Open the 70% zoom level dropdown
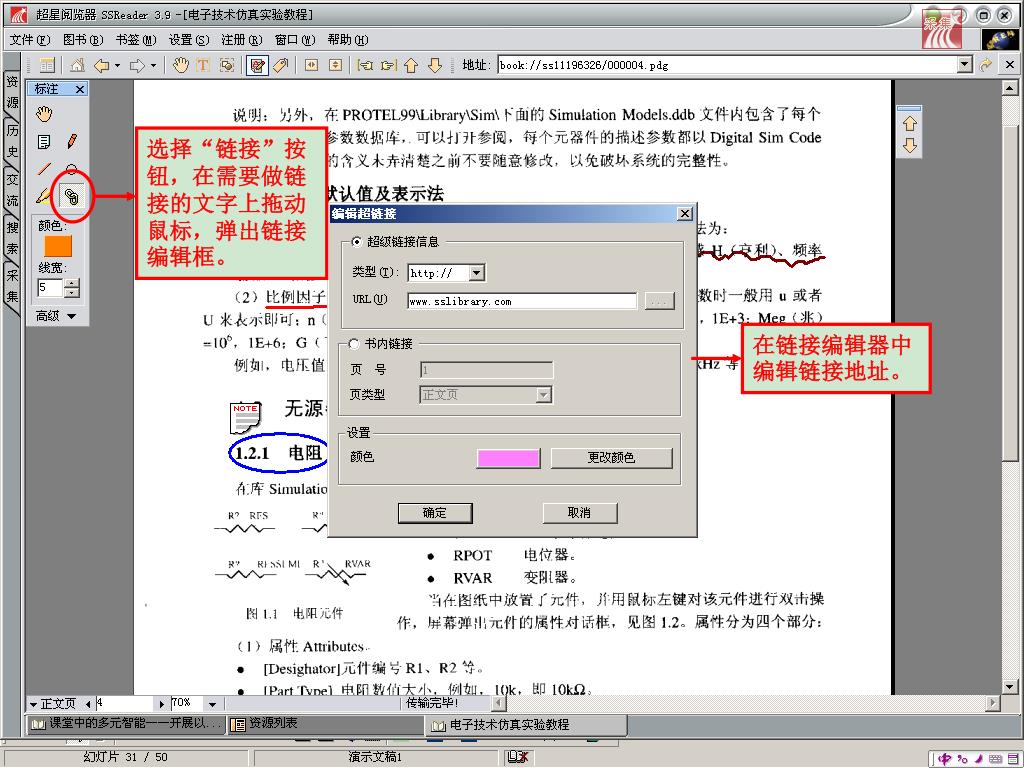This screenshot has width=1024, height=768. point(212,704)
